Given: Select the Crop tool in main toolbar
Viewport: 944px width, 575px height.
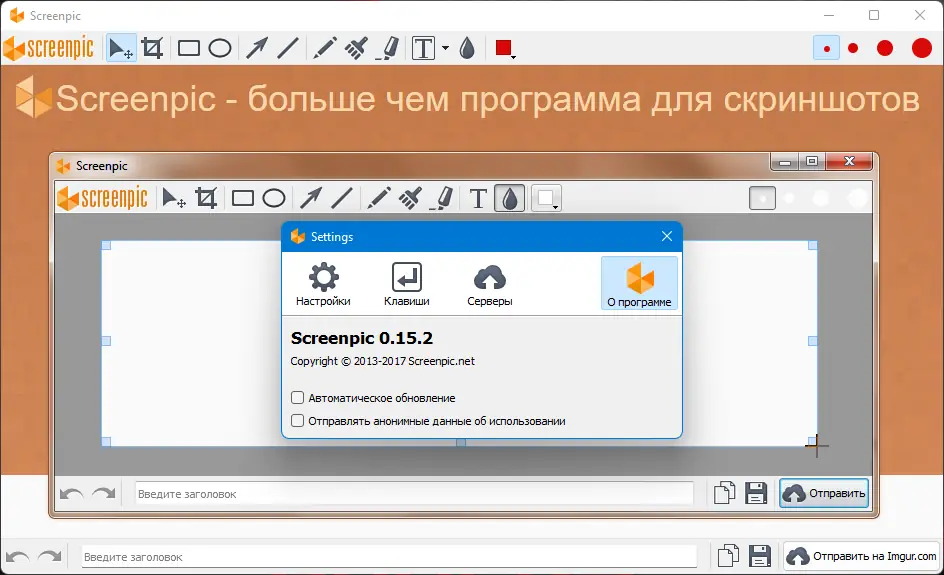Looking at the screenshot, I should pos(152,48).
